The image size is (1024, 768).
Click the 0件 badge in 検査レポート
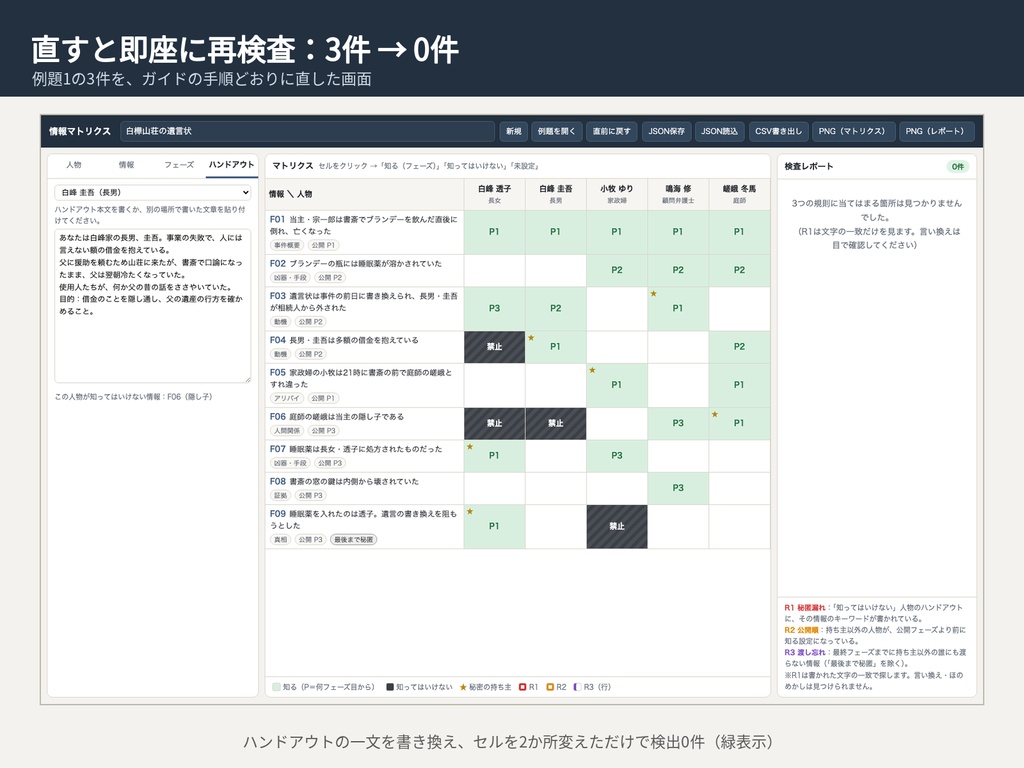957,167
